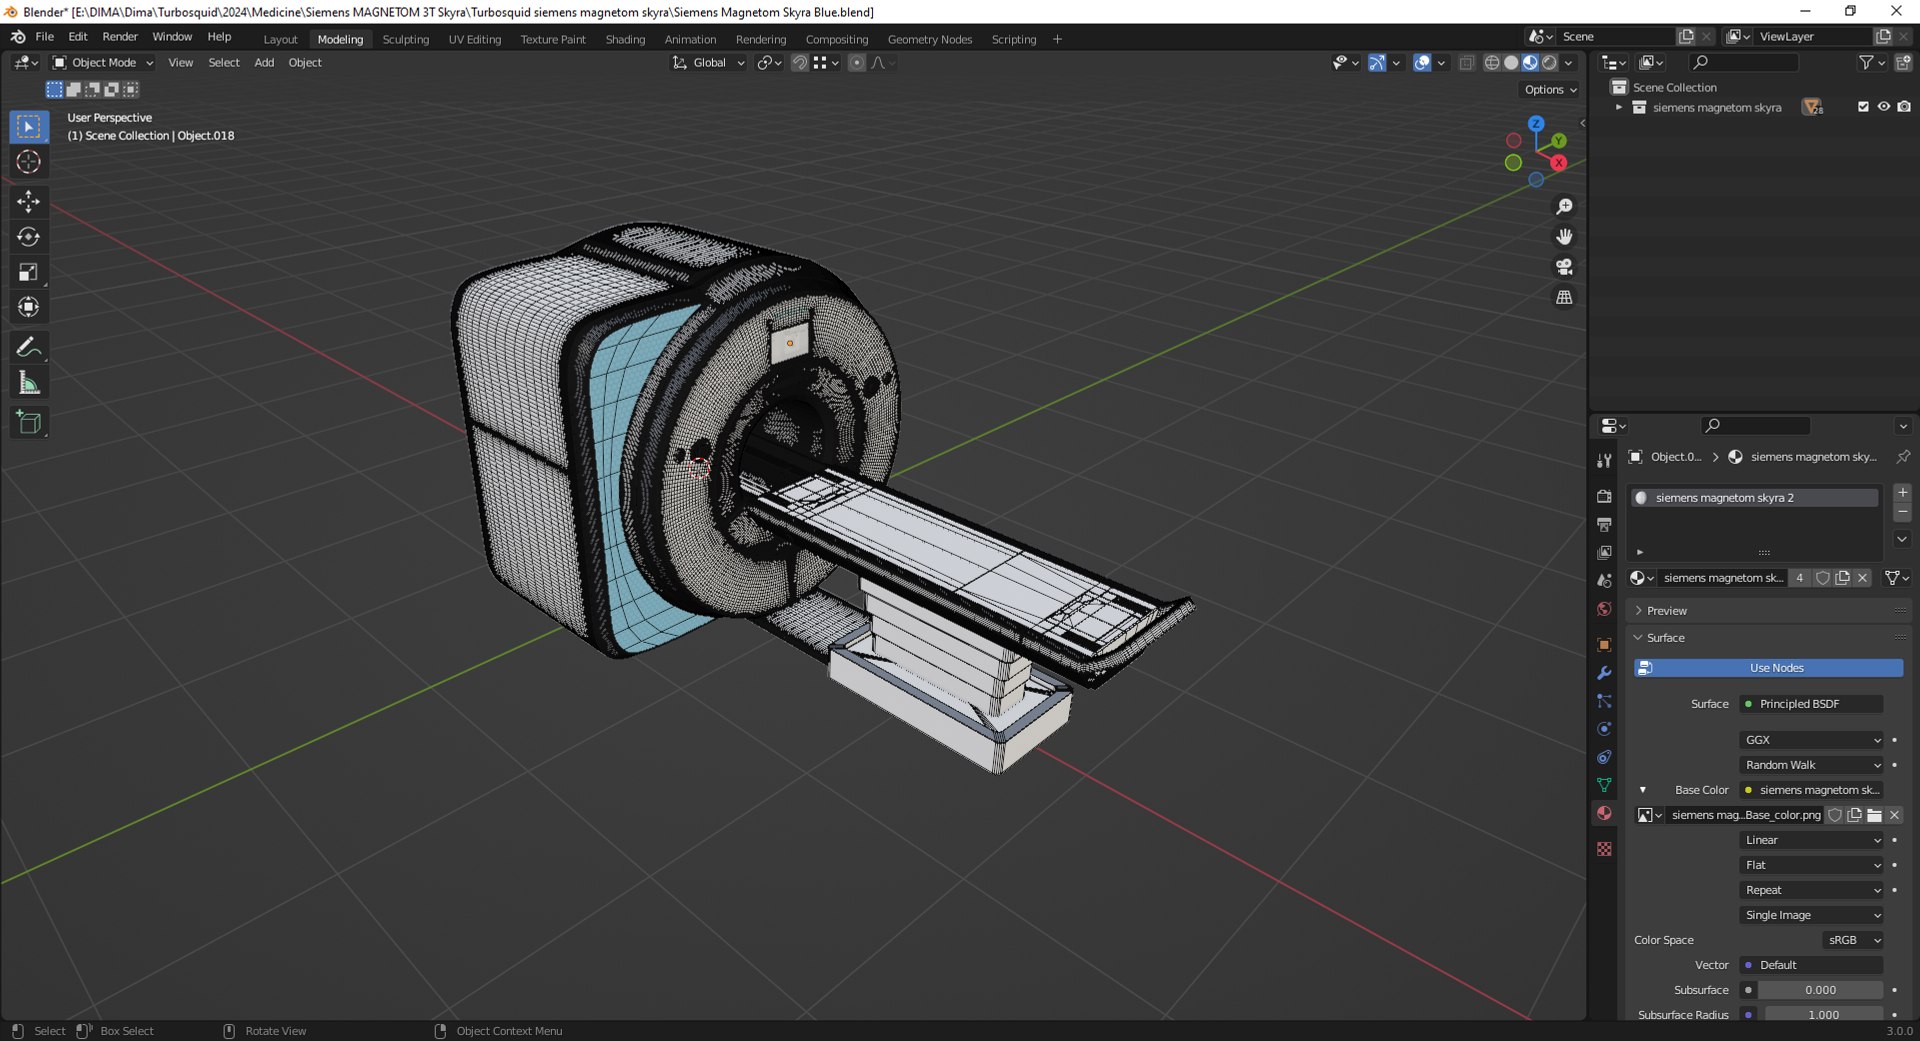The width and height of the screenshot is (1920, 1041).
Task: Click the pan view hand icon
Action: [x=1564, y=237]
